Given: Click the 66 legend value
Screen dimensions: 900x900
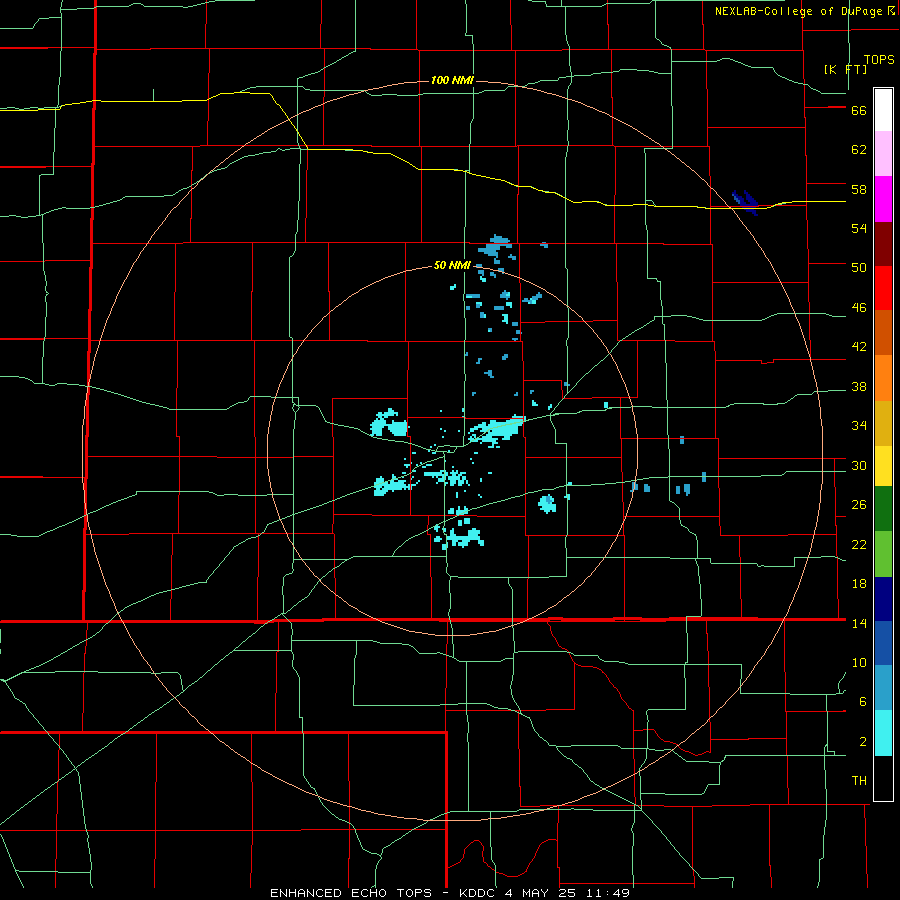Looking at the screenshot, I should [859, 110].
